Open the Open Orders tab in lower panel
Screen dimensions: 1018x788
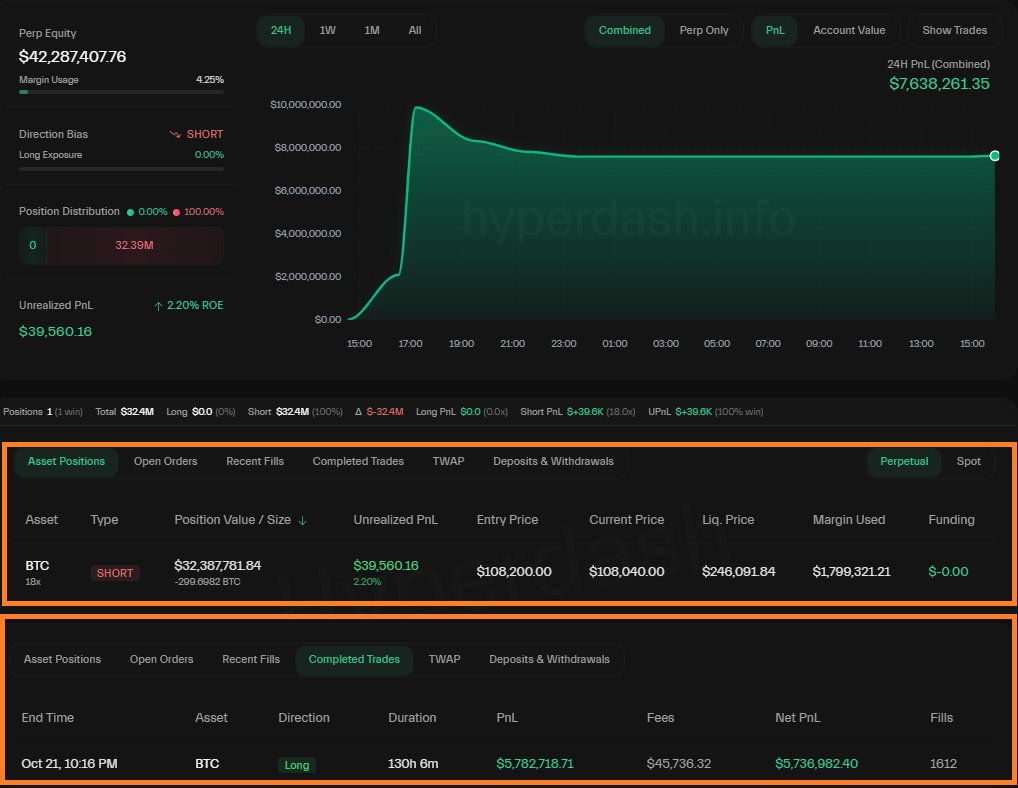pos(162,659)
